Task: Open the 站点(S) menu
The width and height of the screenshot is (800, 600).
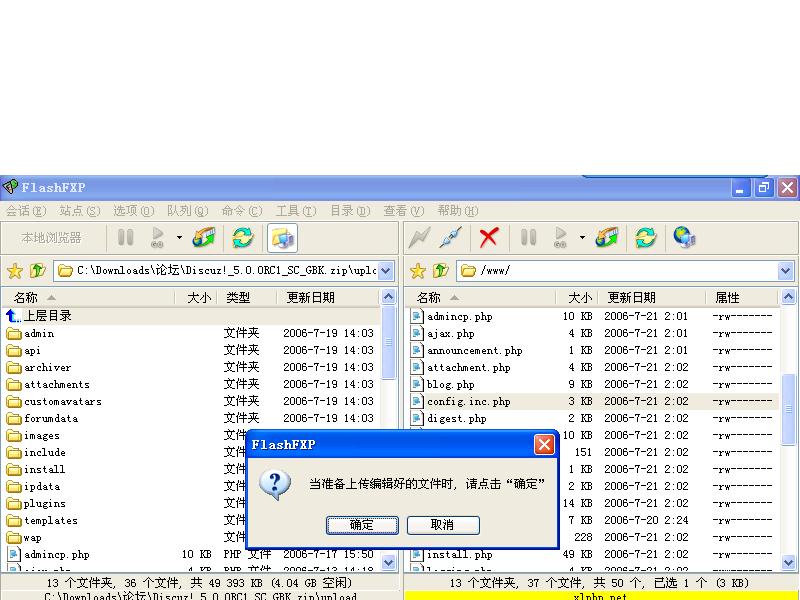Action: (80, 211)
